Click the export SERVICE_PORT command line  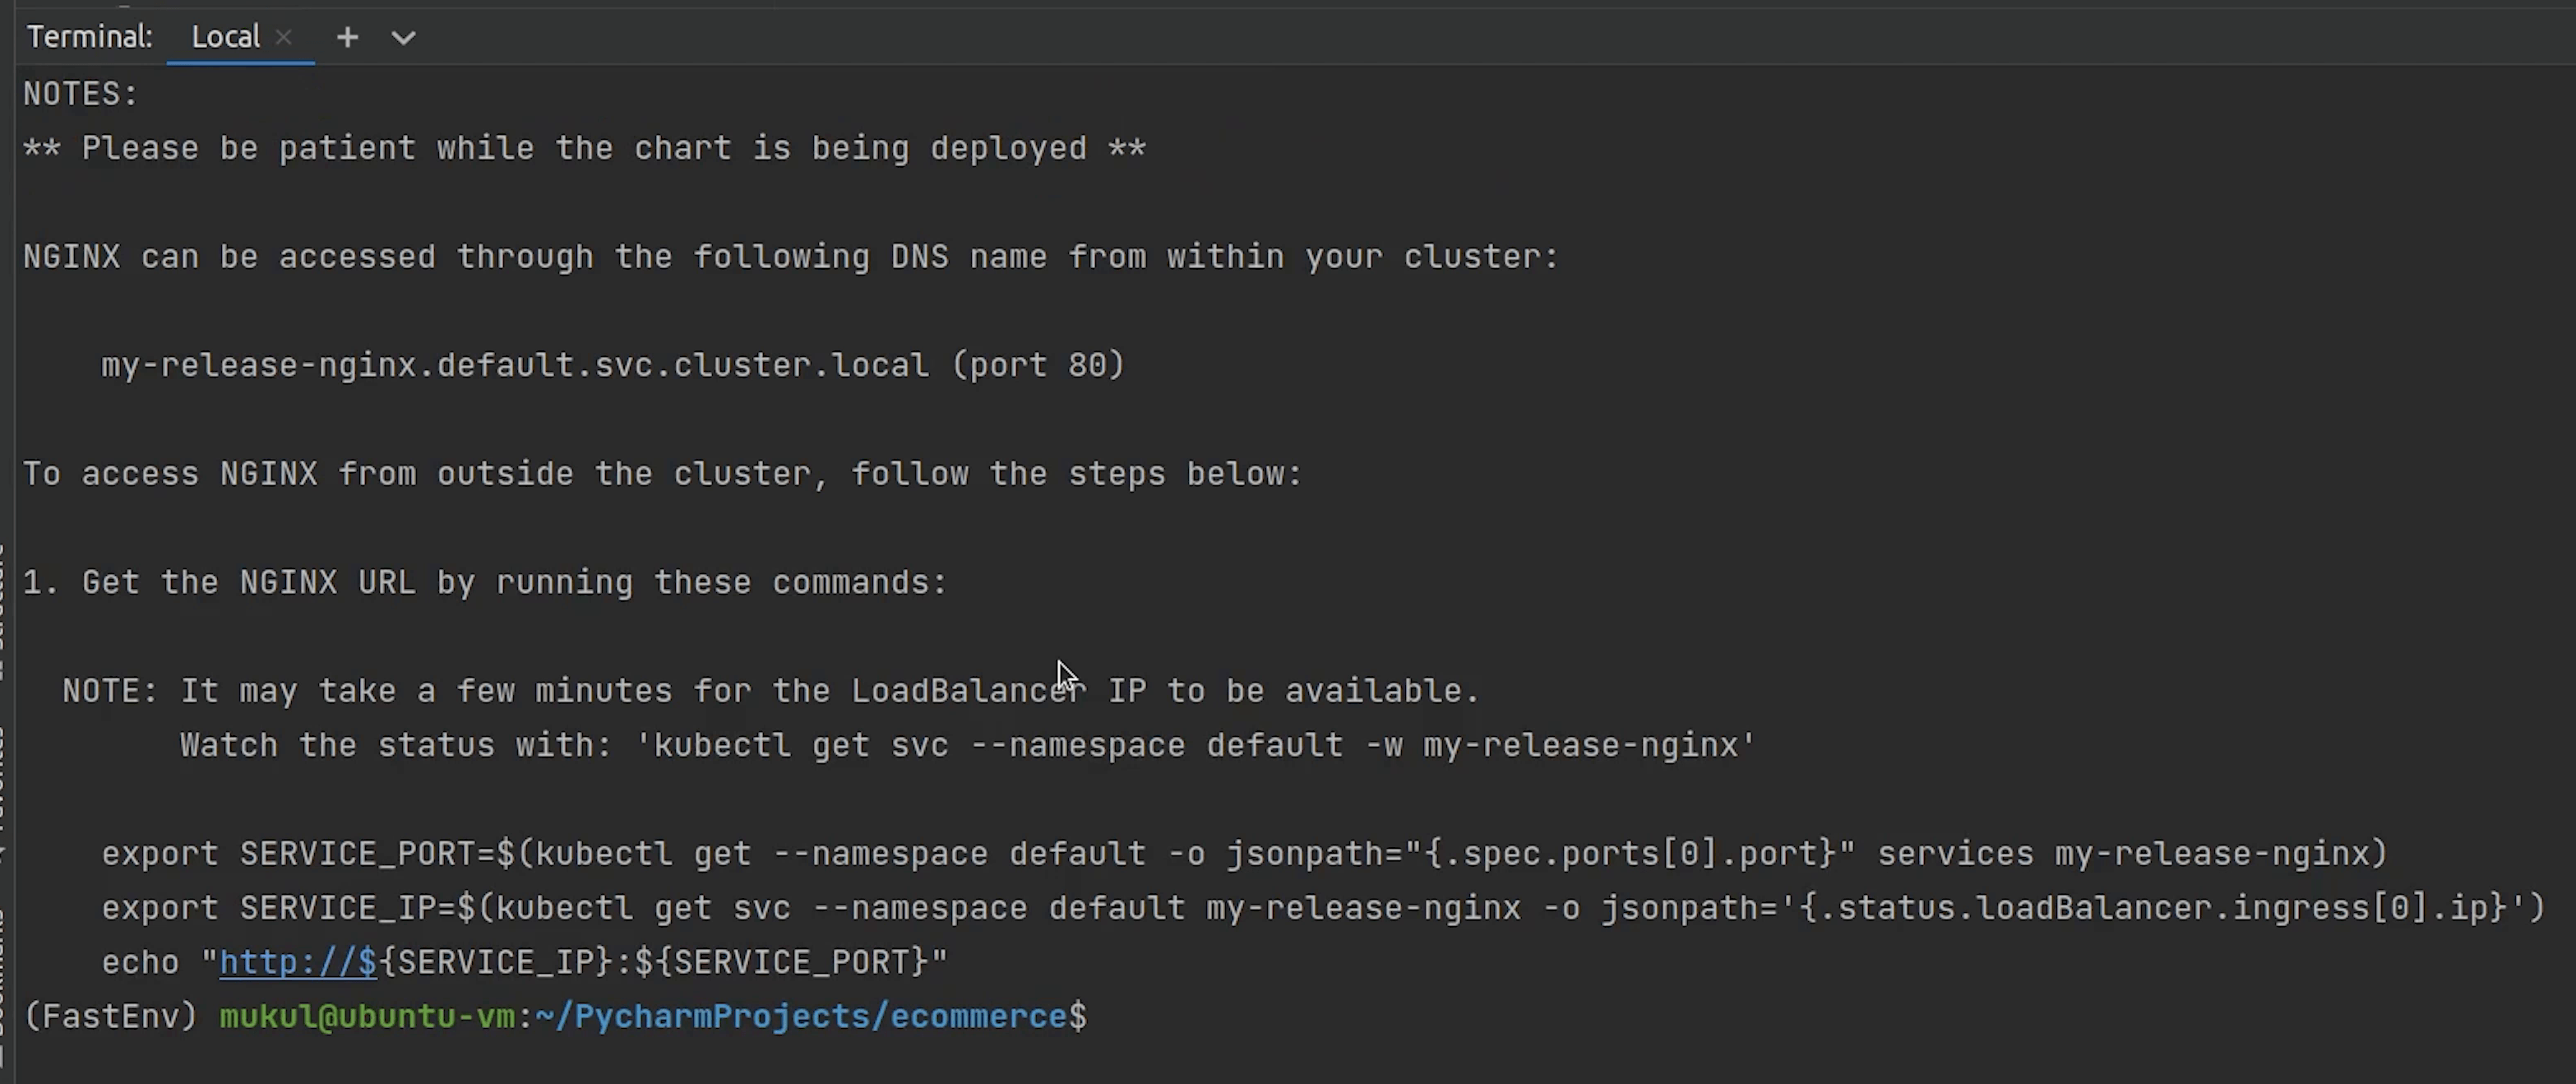click(1243, 855)
